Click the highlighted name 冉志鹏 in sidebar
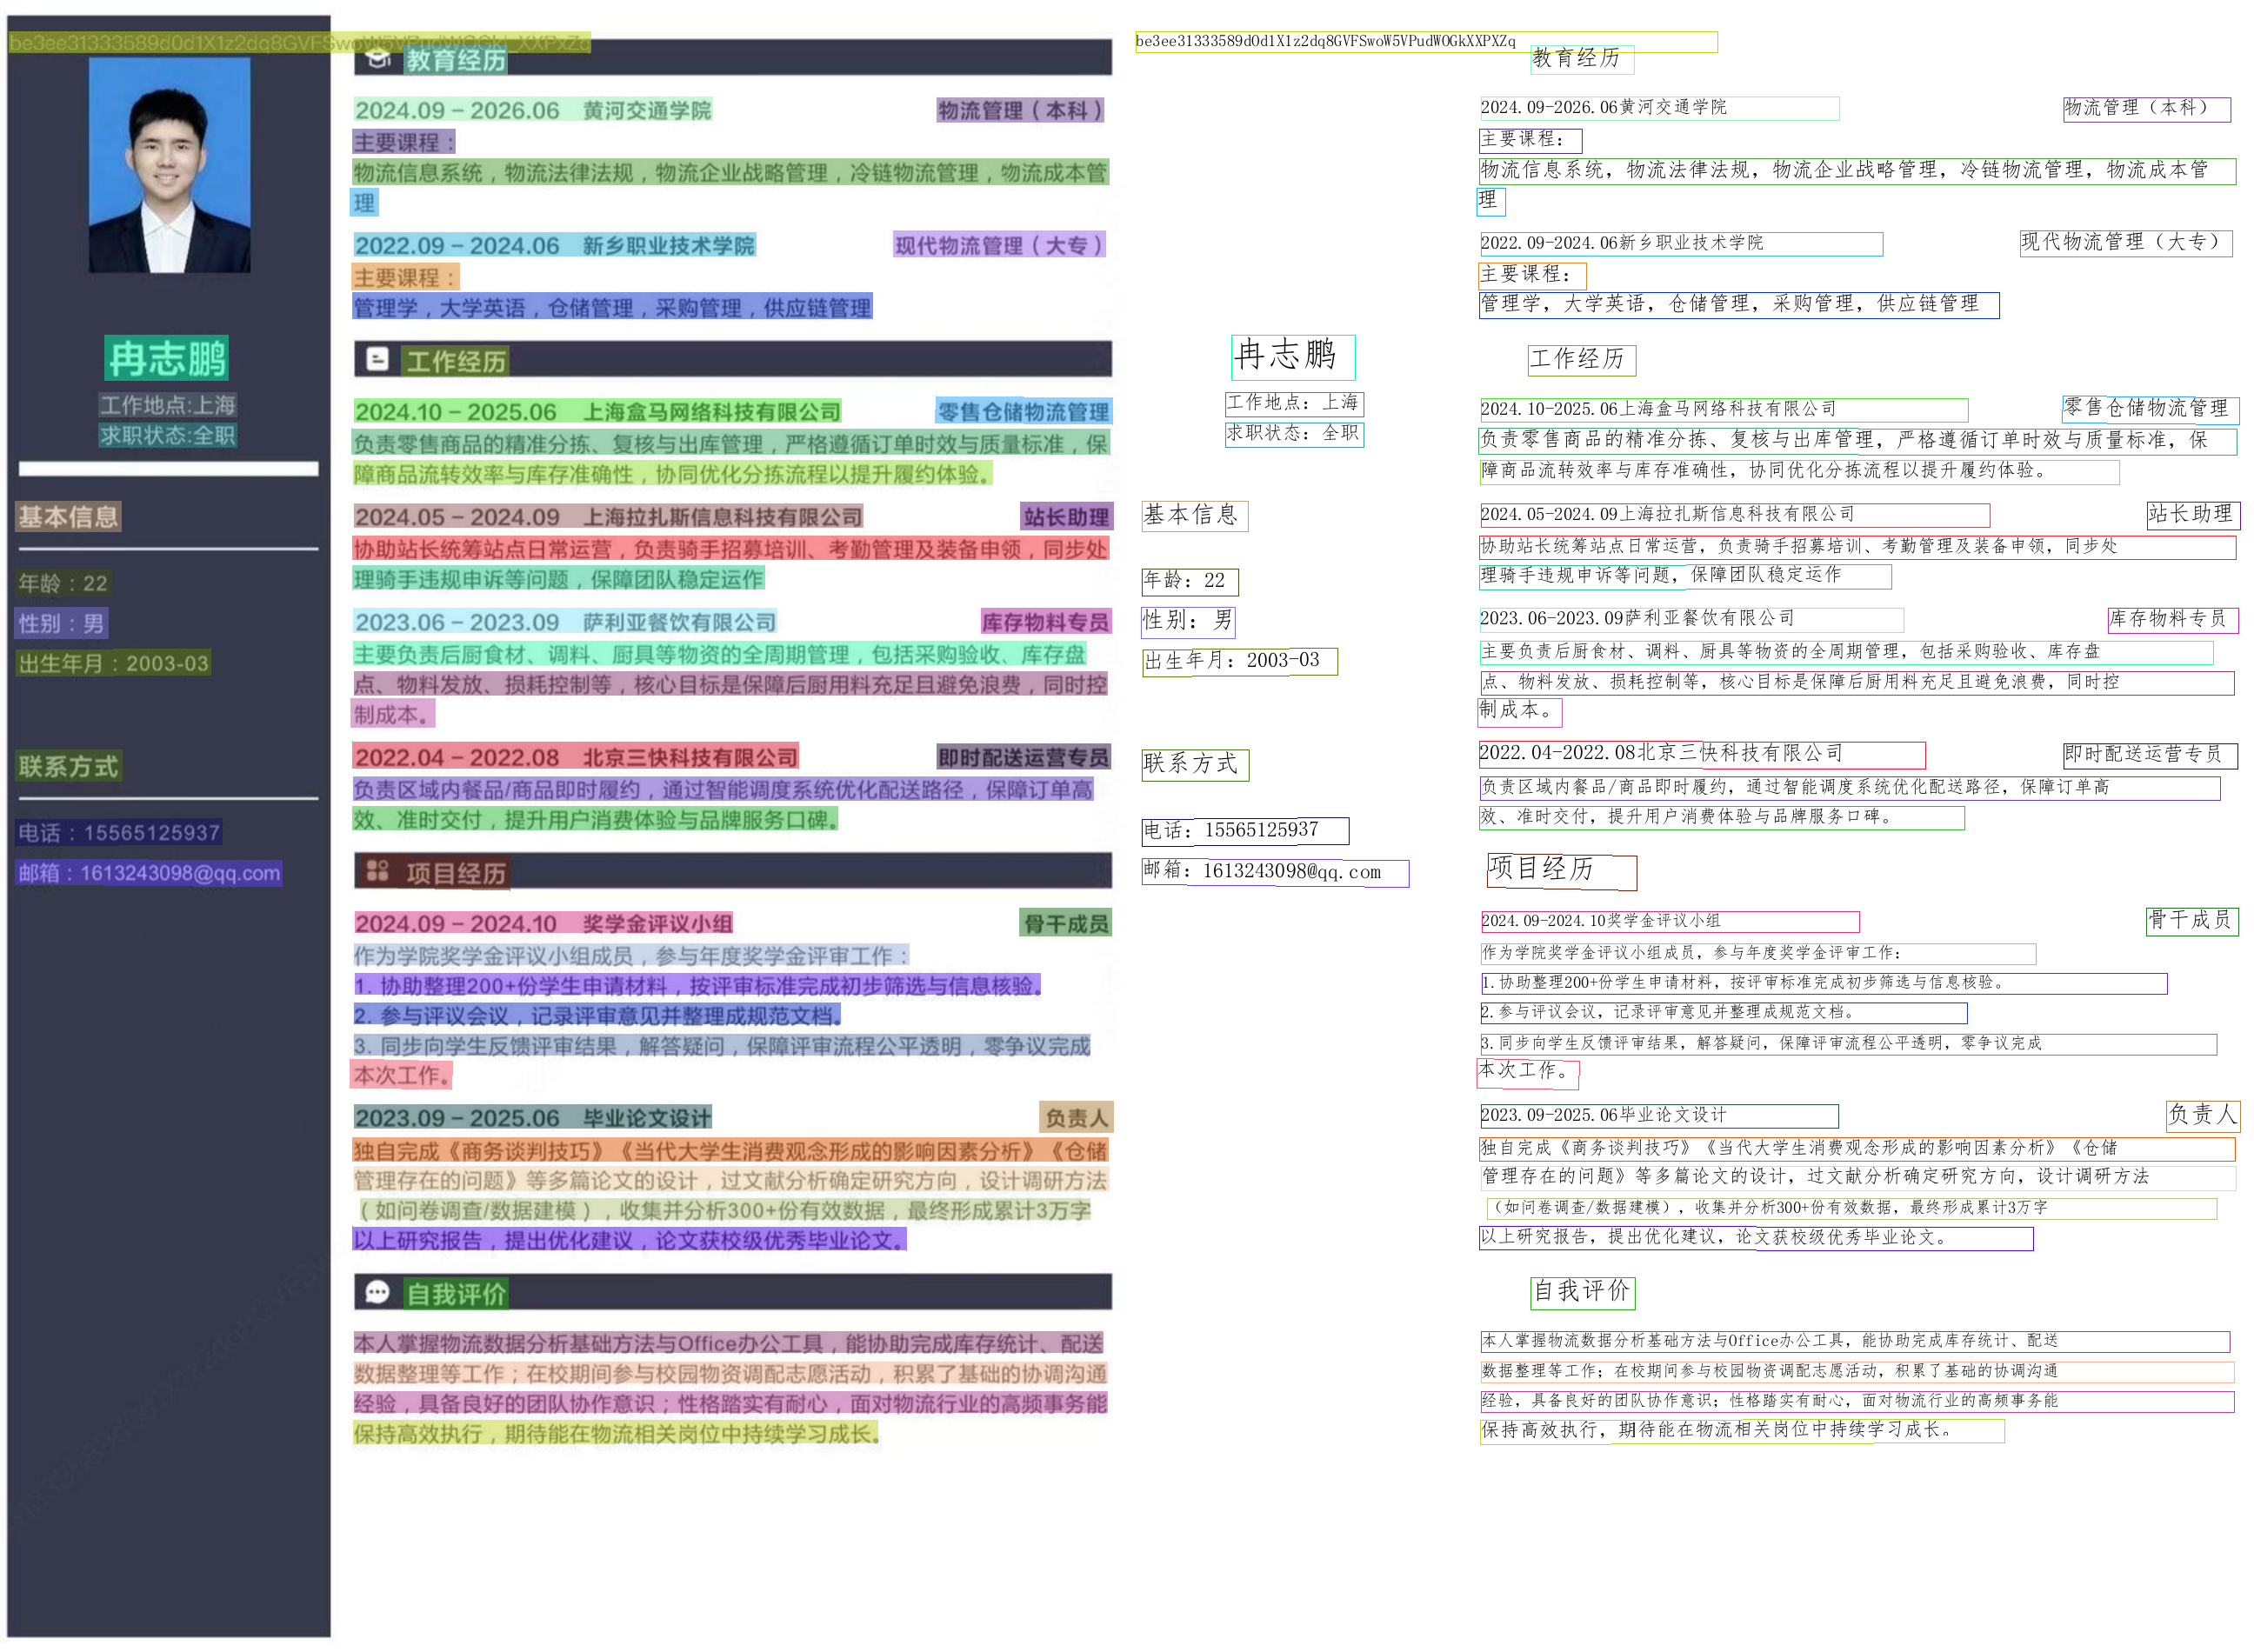Screen dimensions: 2254x1652 (x=167, y=358)
